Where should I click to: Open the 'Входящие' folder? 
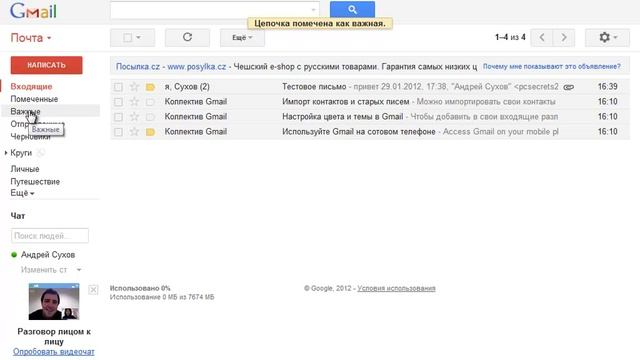point(31,87)
